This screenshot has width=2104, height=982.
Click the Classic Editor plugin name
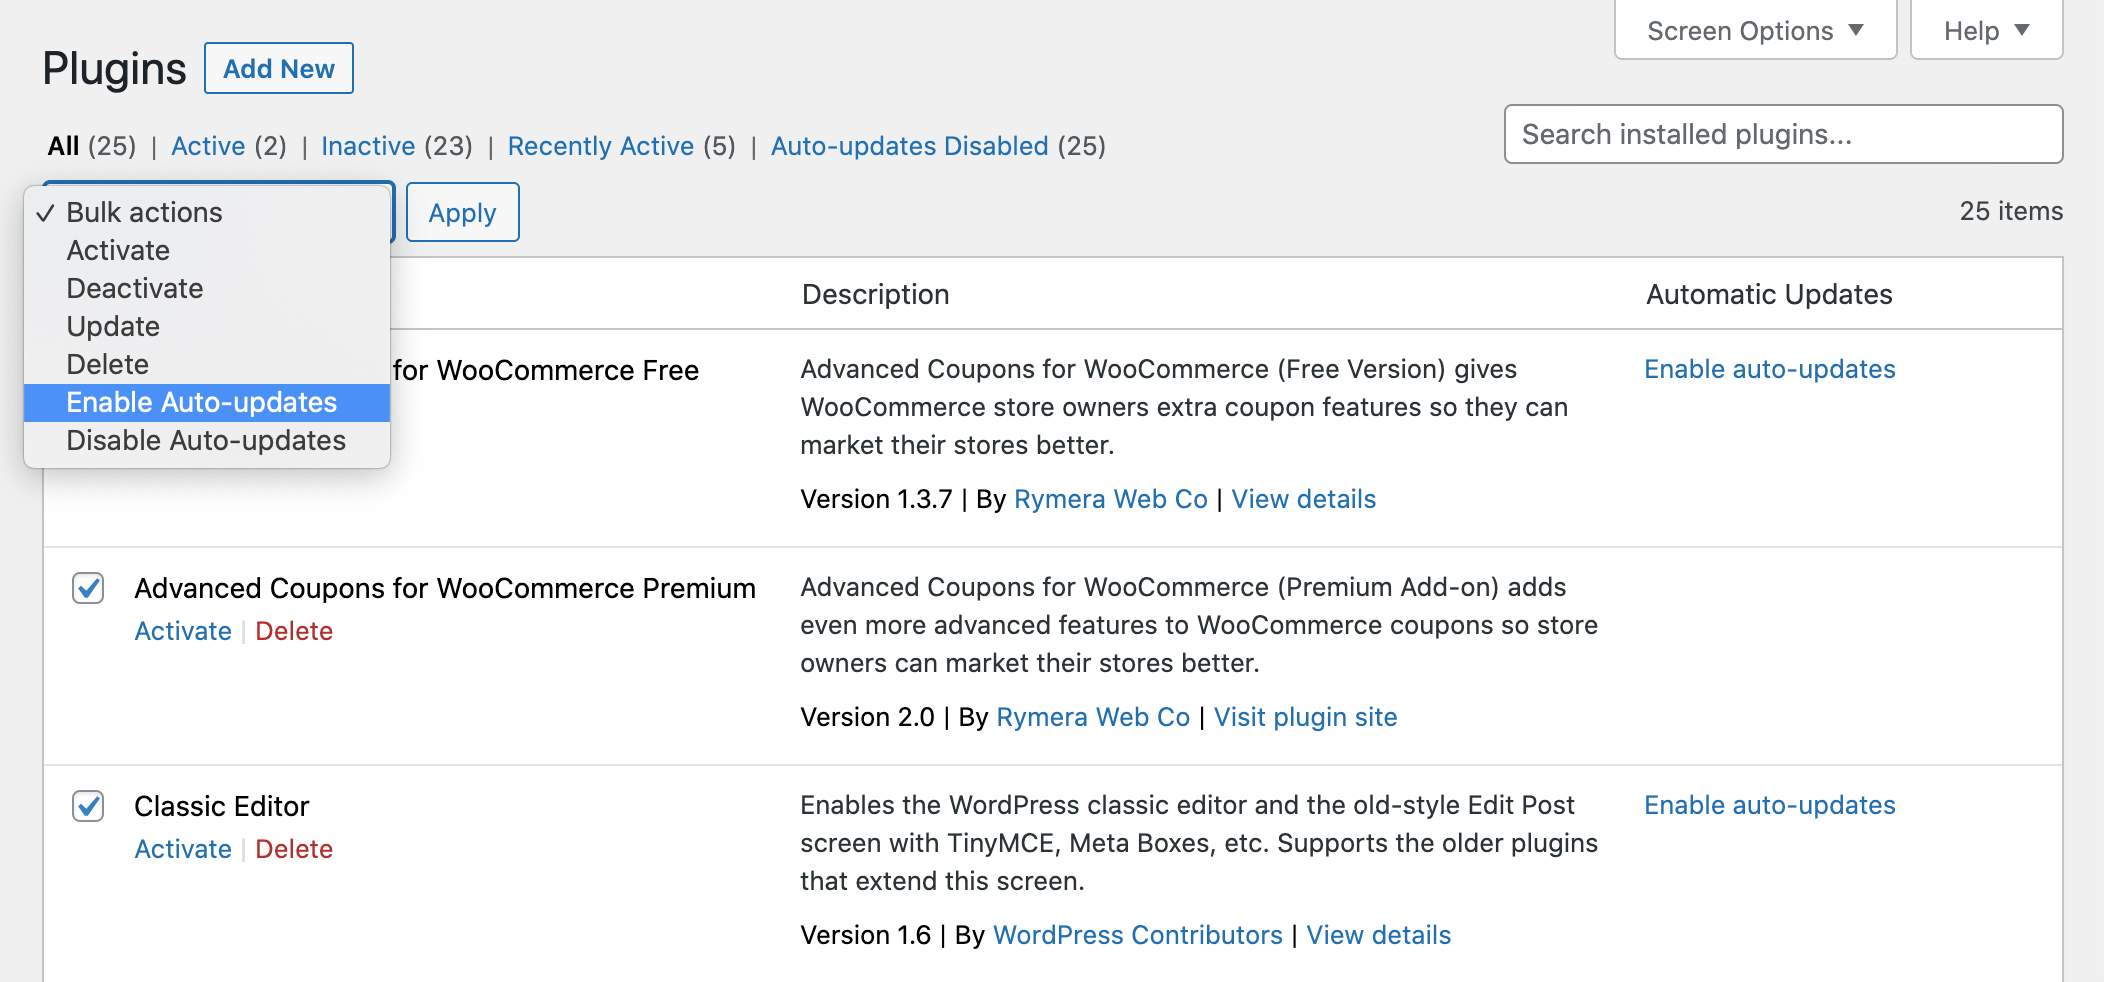coord(222,806)
